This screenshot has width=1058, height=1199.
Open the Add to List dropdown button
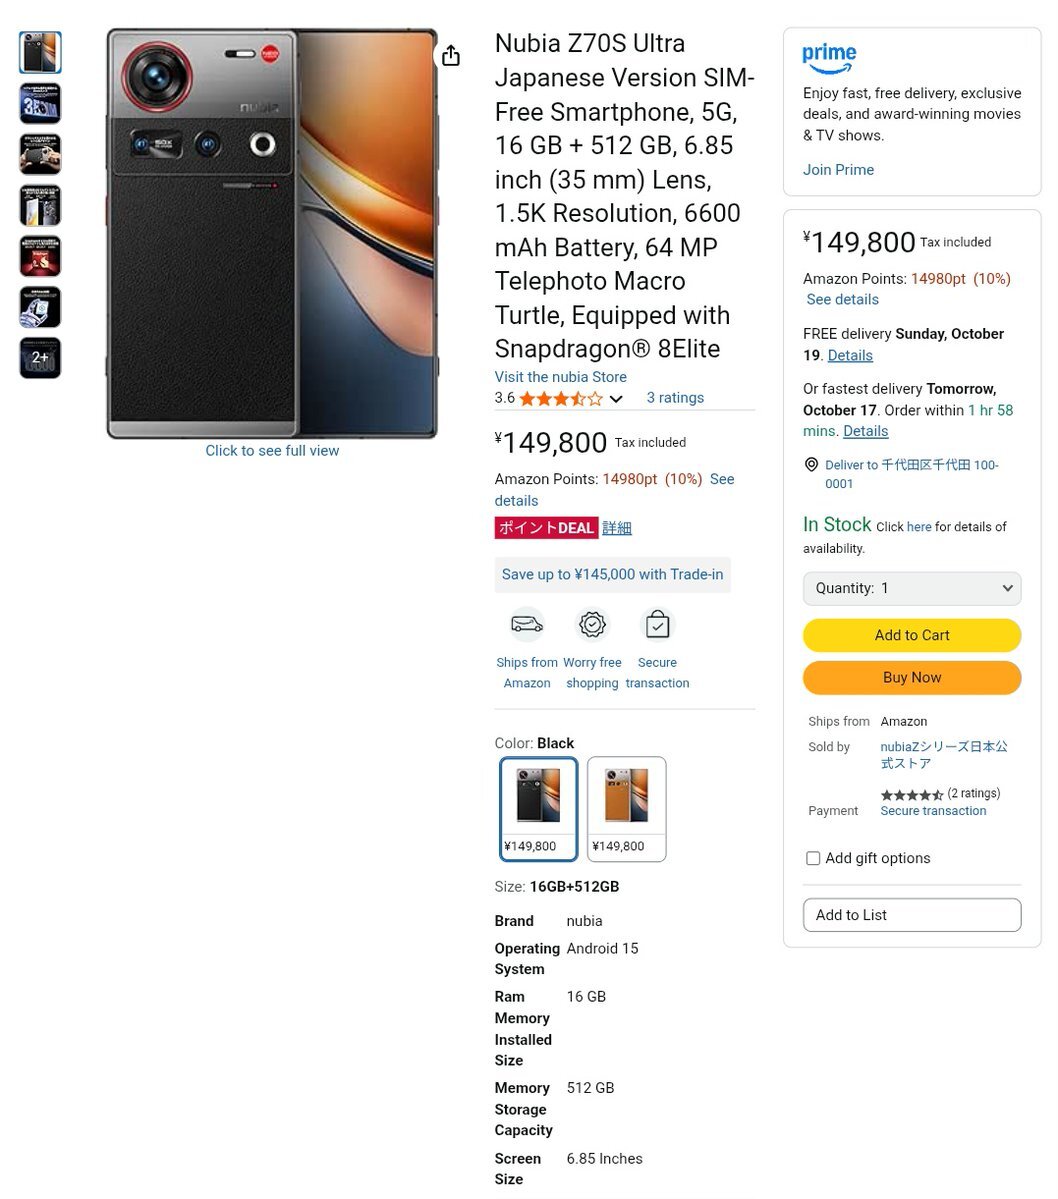tap(912, 915)
